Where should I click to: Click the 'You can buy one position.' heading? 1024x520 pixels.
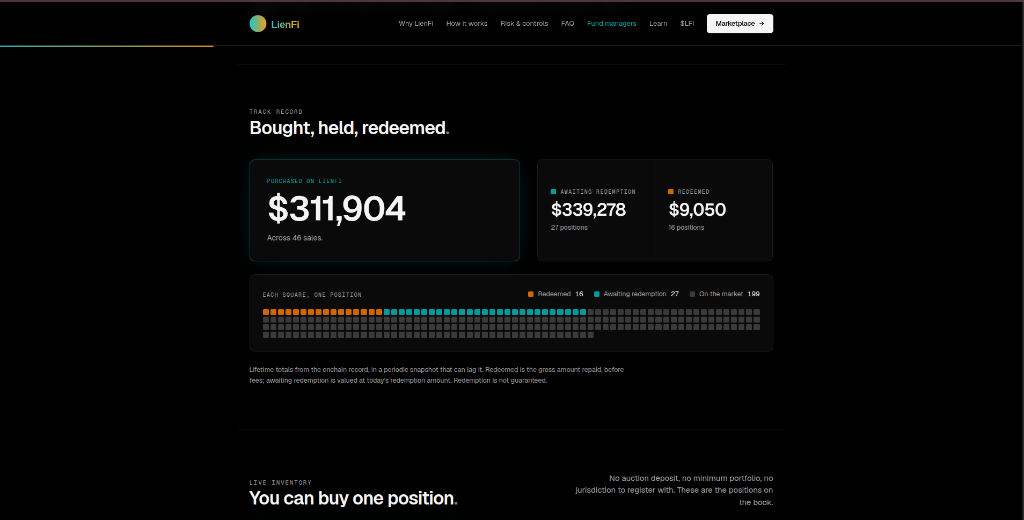(353, 498)
